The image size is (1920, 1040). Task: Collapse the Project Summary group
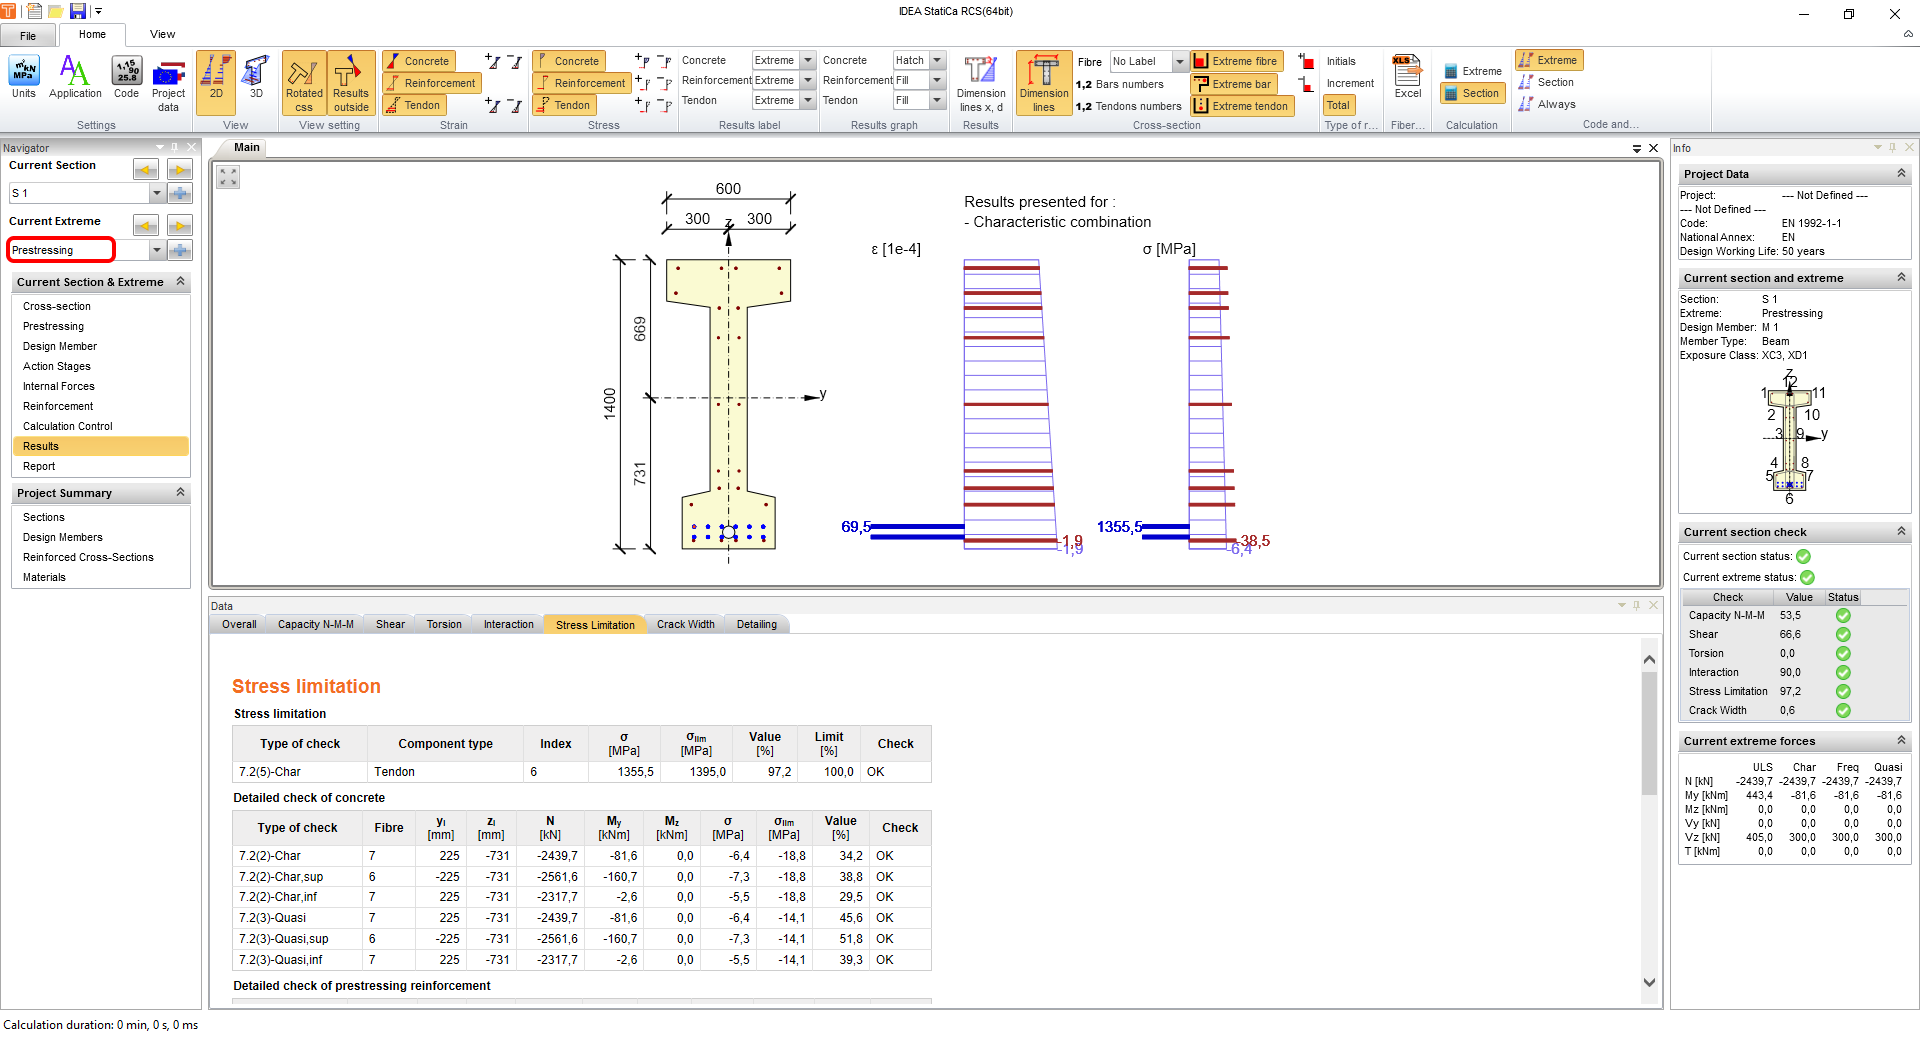pos(181,493)
